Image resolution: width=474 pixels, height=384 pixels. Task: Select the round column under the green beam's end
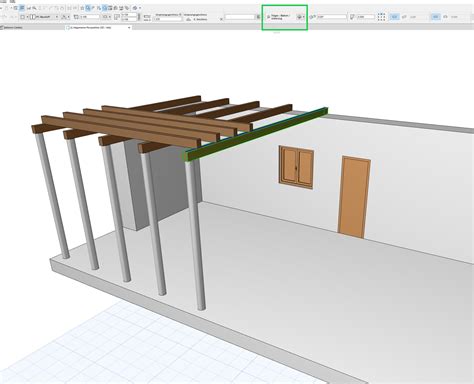tap(195, 235)
